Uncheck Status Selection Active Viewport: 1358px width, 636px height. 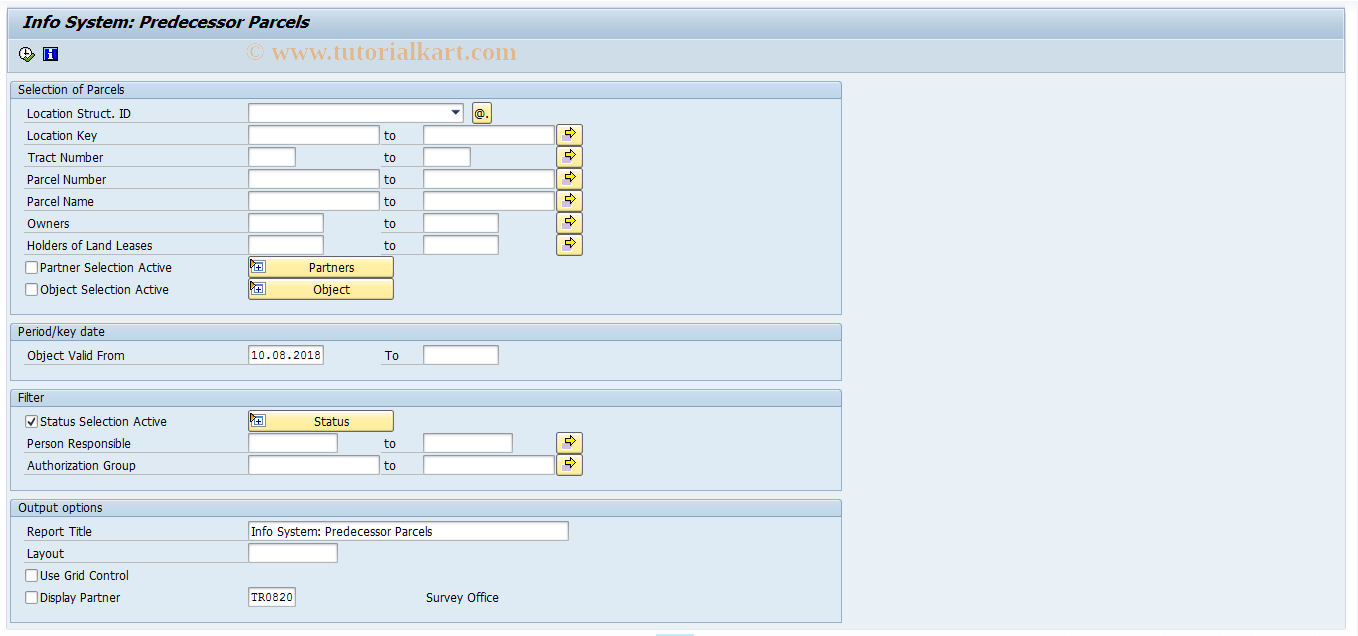32,422
